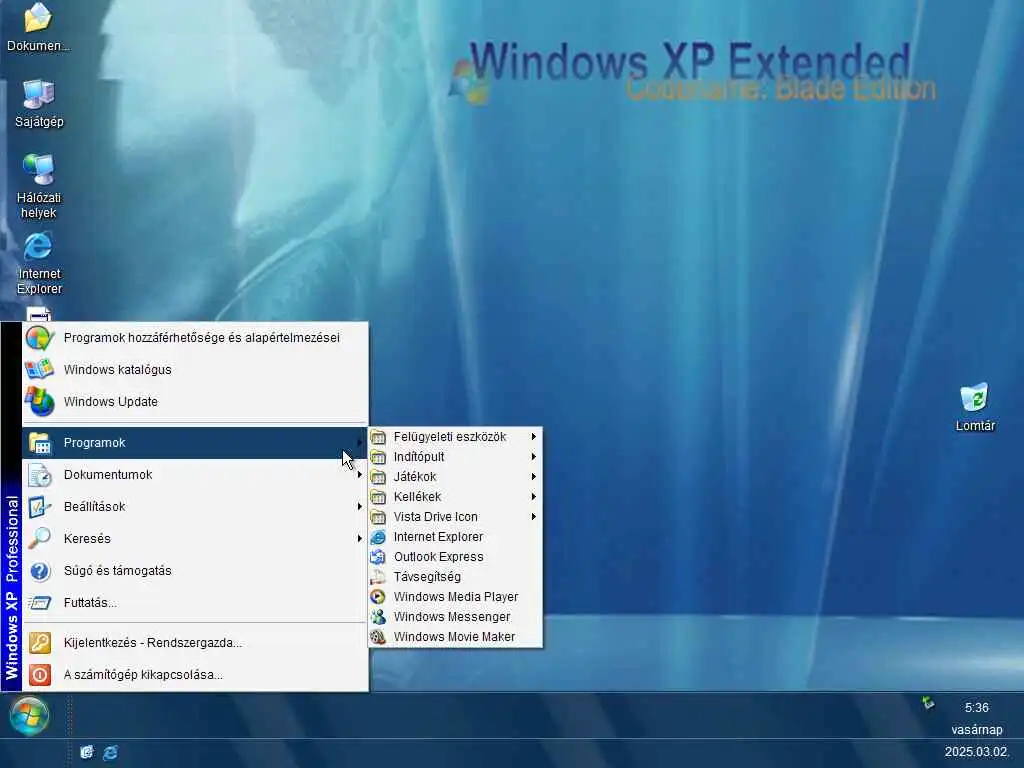Launch Internet Explorer from quick launch
Screen dimensions: 1024x768
(110, 752)
